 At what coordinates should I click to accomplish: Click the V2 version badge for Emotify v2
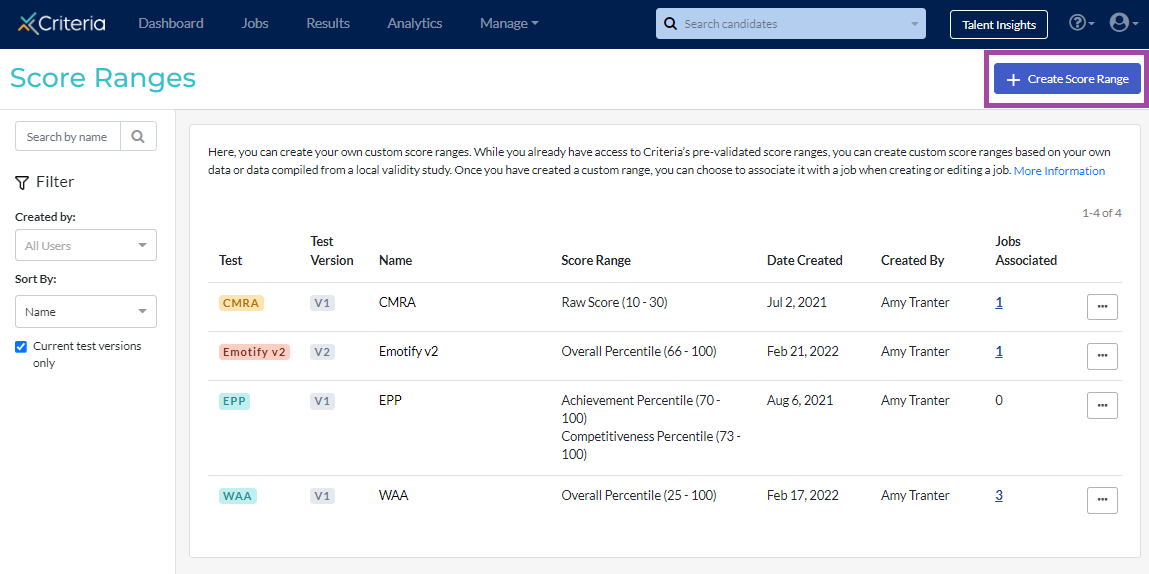tap(322, 352)
